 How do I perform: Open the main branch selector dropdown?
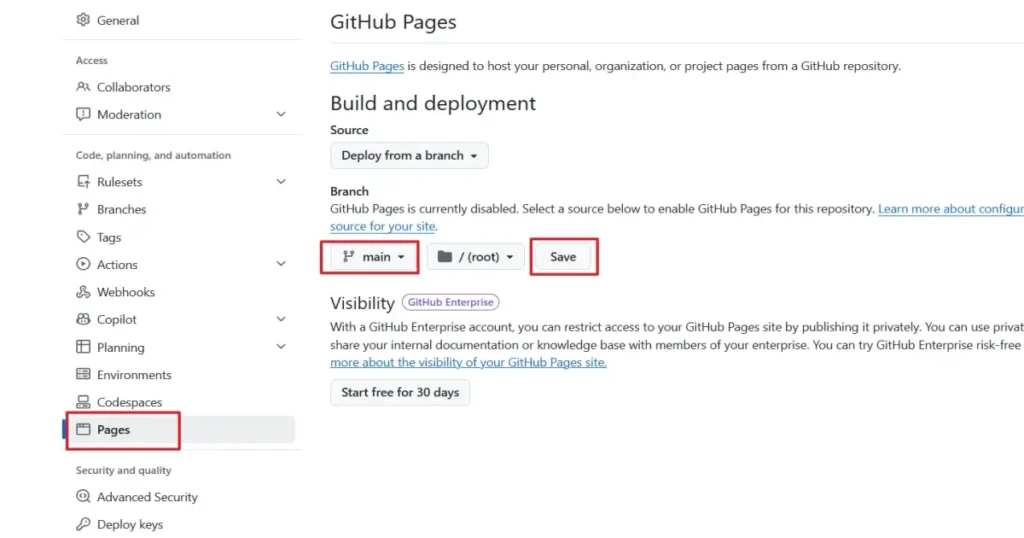(373, 257)
